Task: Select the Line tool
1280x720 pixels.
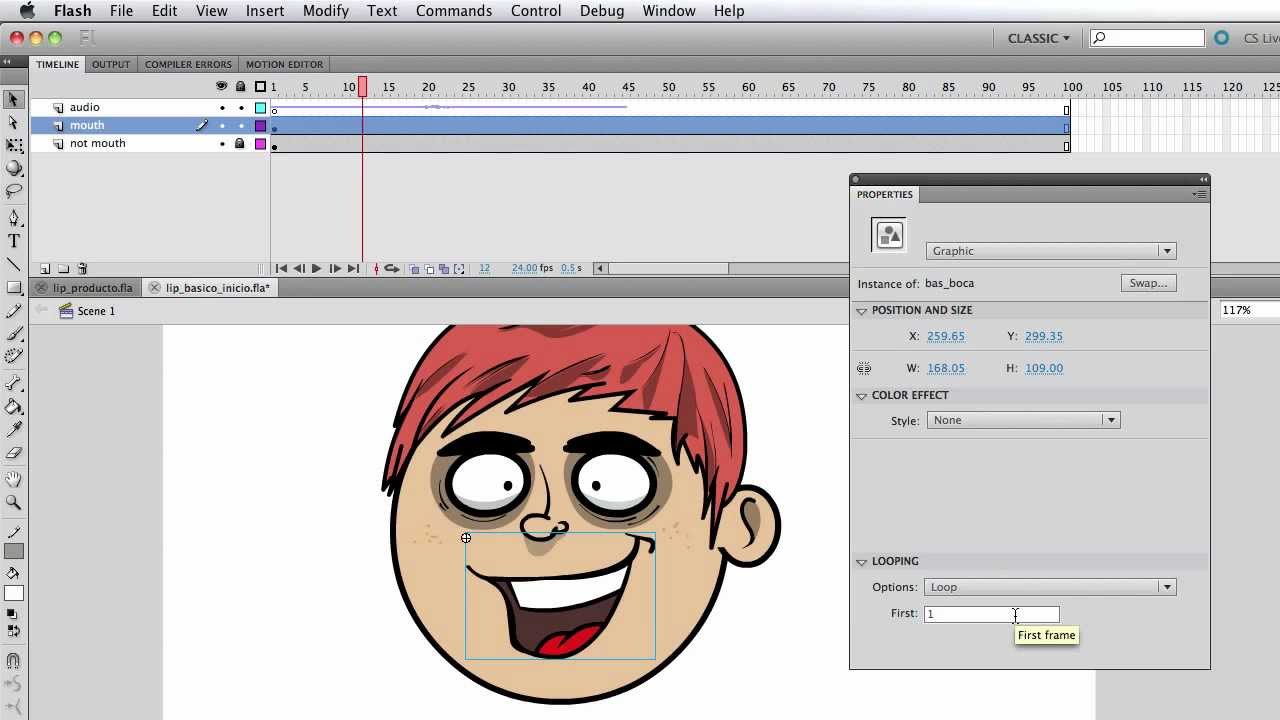Action: [14, 264]
